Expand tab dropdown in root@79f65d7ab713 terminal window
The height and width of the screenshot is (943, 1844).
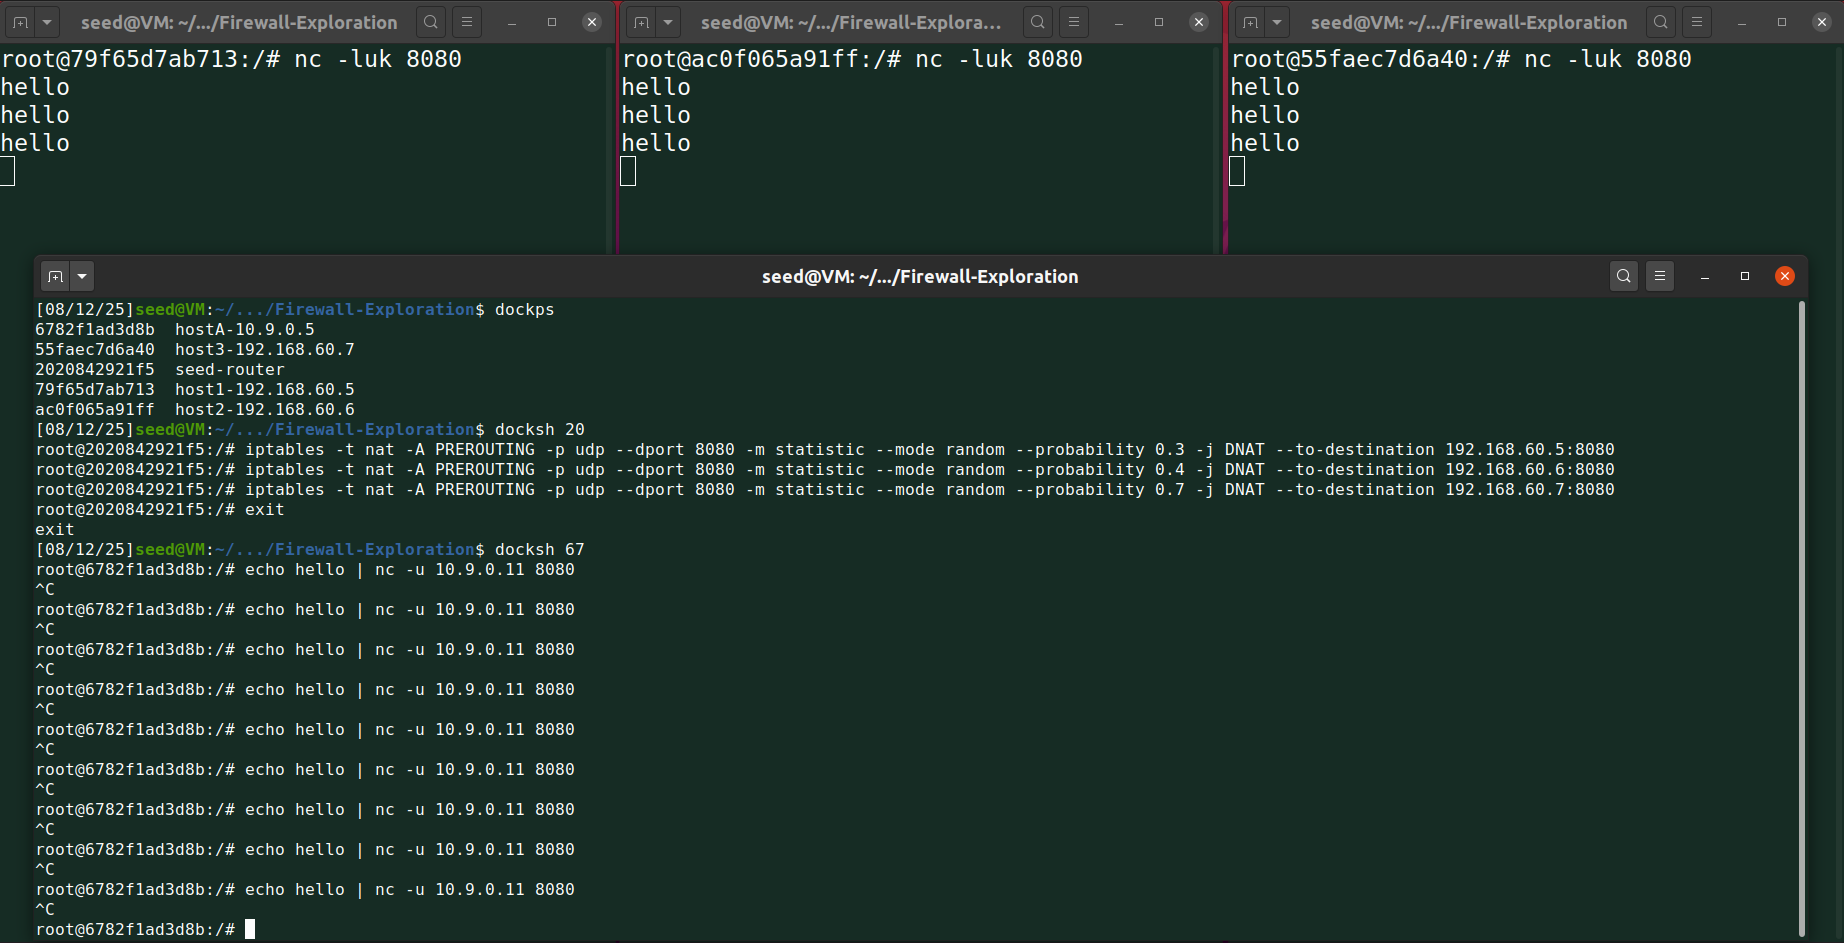coord(46,22)
